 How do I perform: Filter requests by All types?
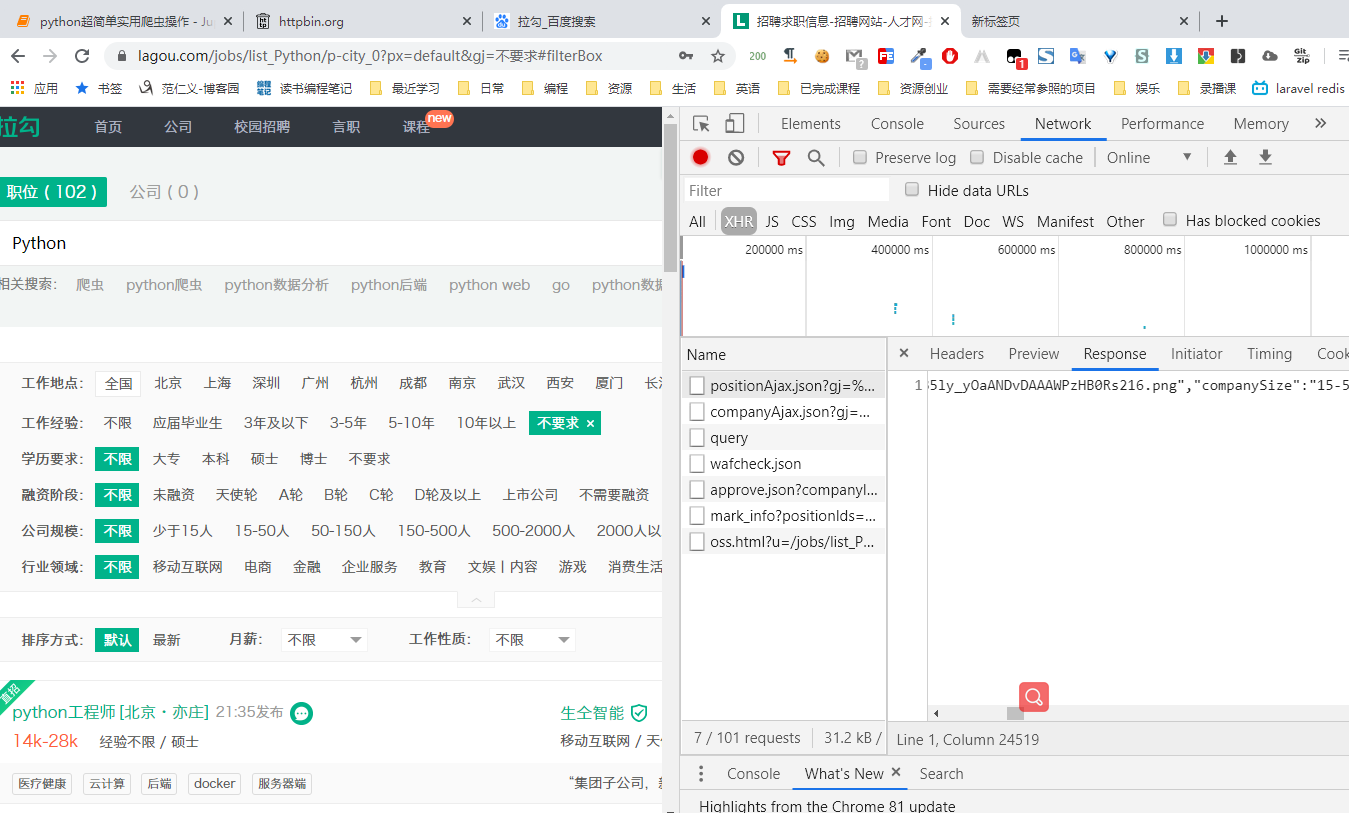697,221
